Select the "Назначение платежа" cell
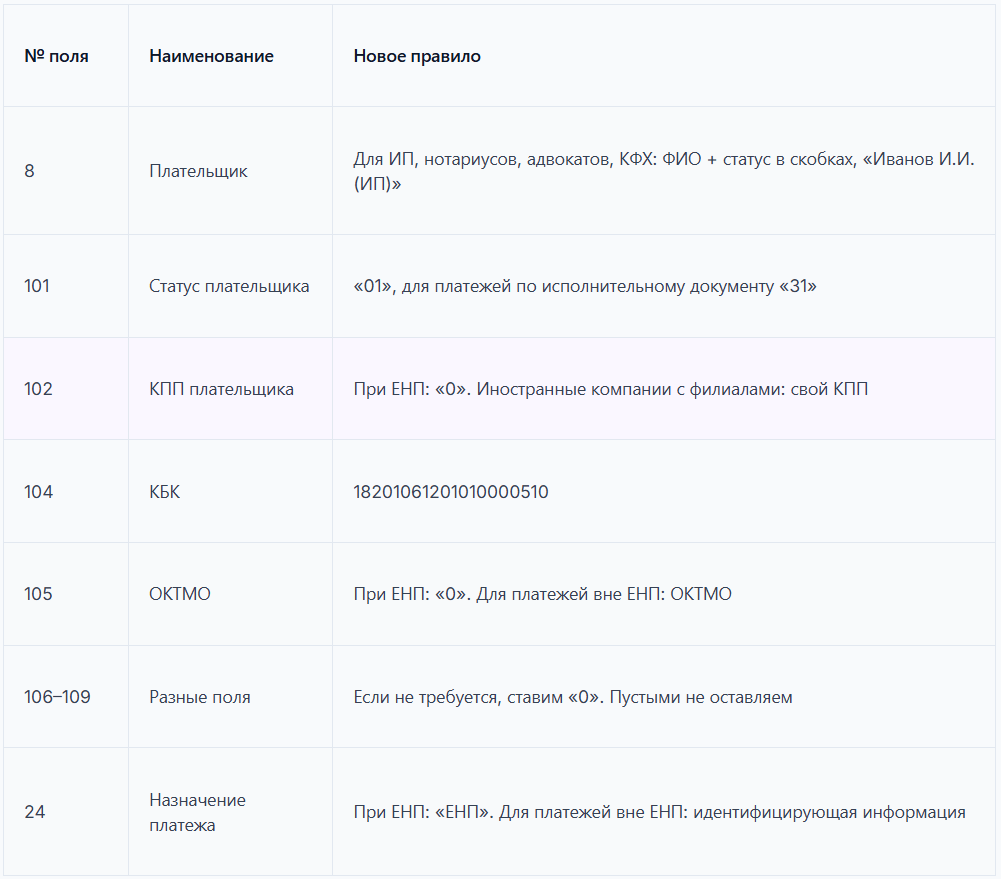This screenshot has height=879, width=1001. click(x=197, y=812)
